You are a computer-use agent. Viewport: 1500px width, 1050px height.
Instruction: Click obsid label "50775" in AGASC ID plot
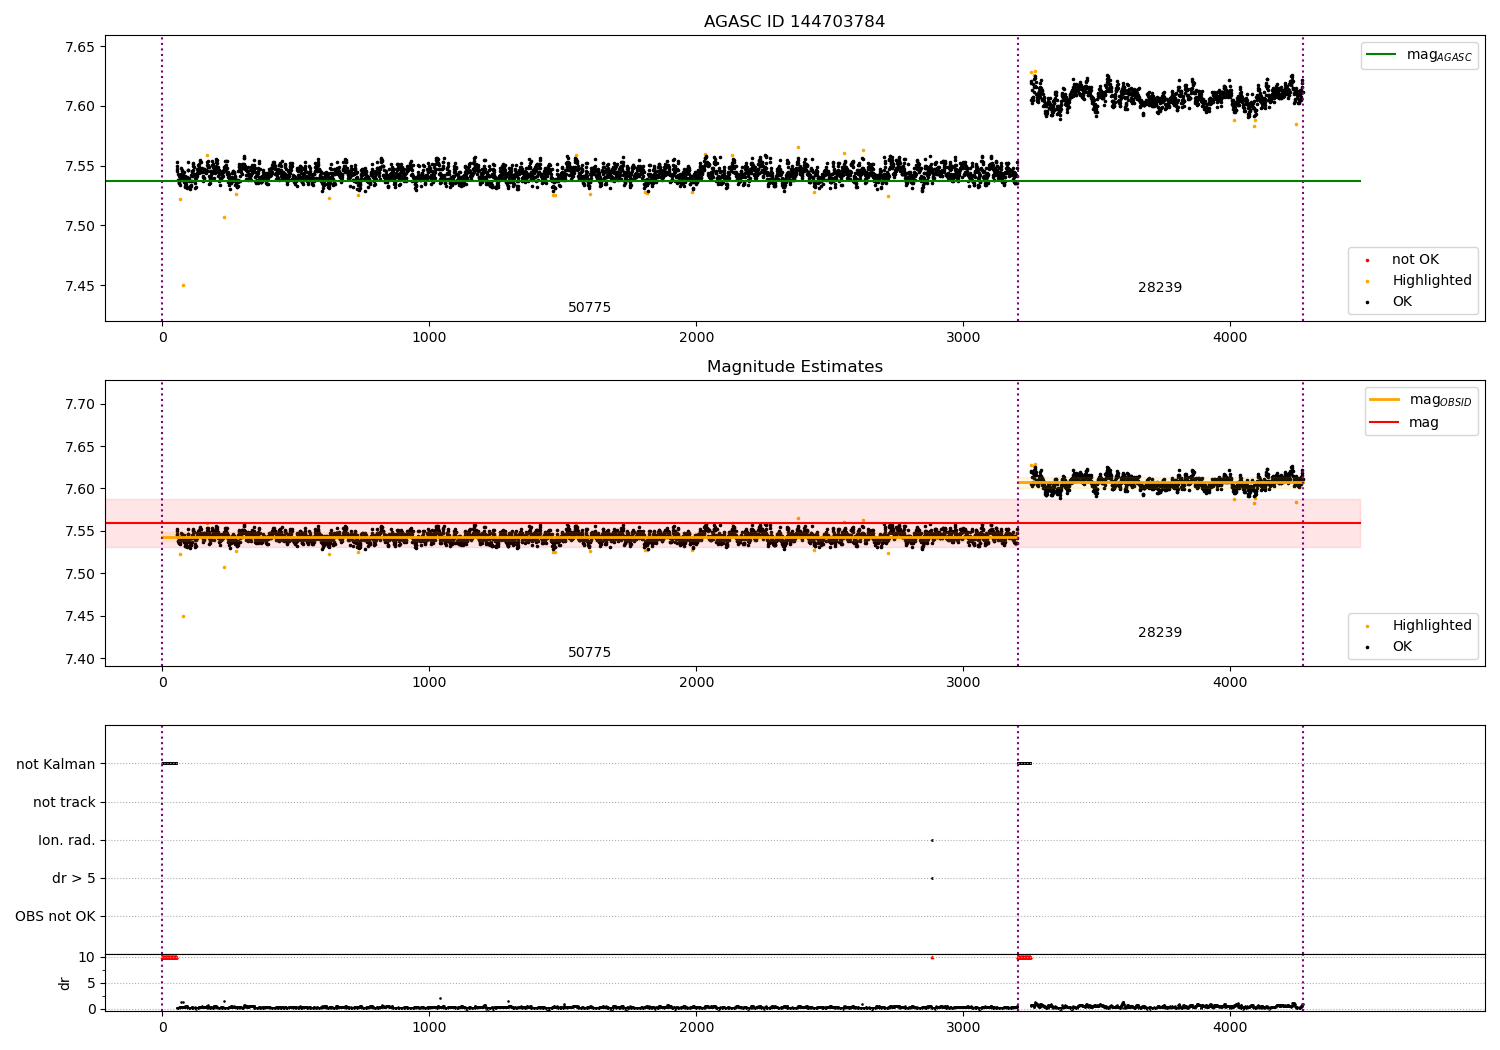[x=589, y=308]
